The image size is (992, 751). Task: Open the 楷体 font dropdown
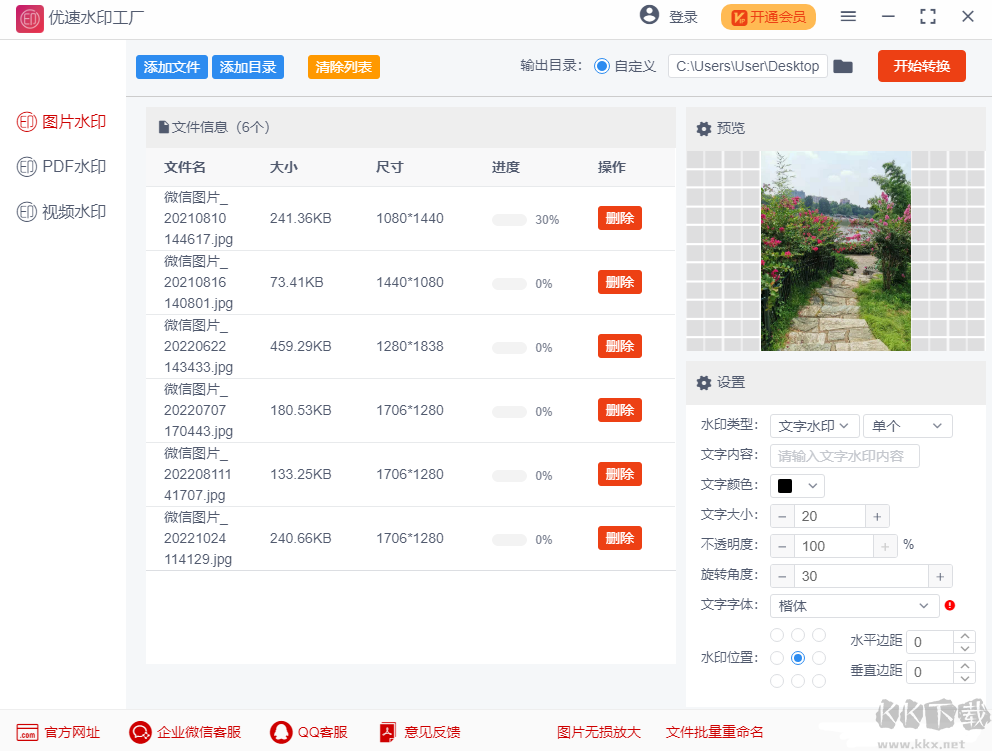855,605
